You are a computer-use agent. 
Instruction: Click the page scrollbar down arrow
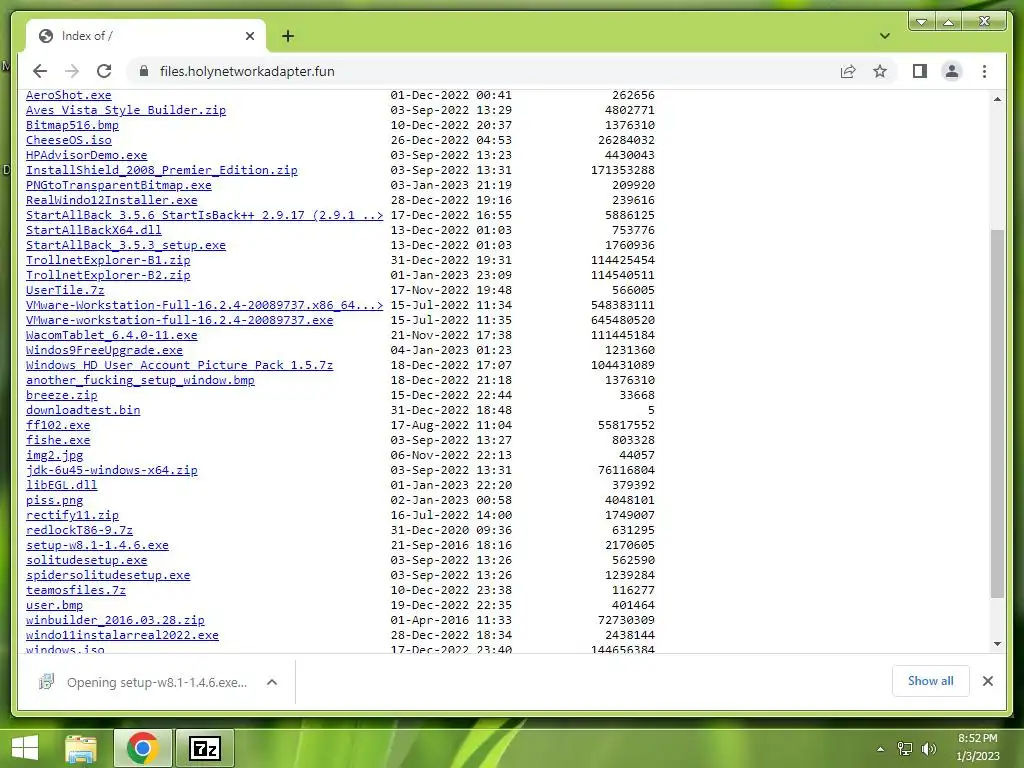pos(997,644)
